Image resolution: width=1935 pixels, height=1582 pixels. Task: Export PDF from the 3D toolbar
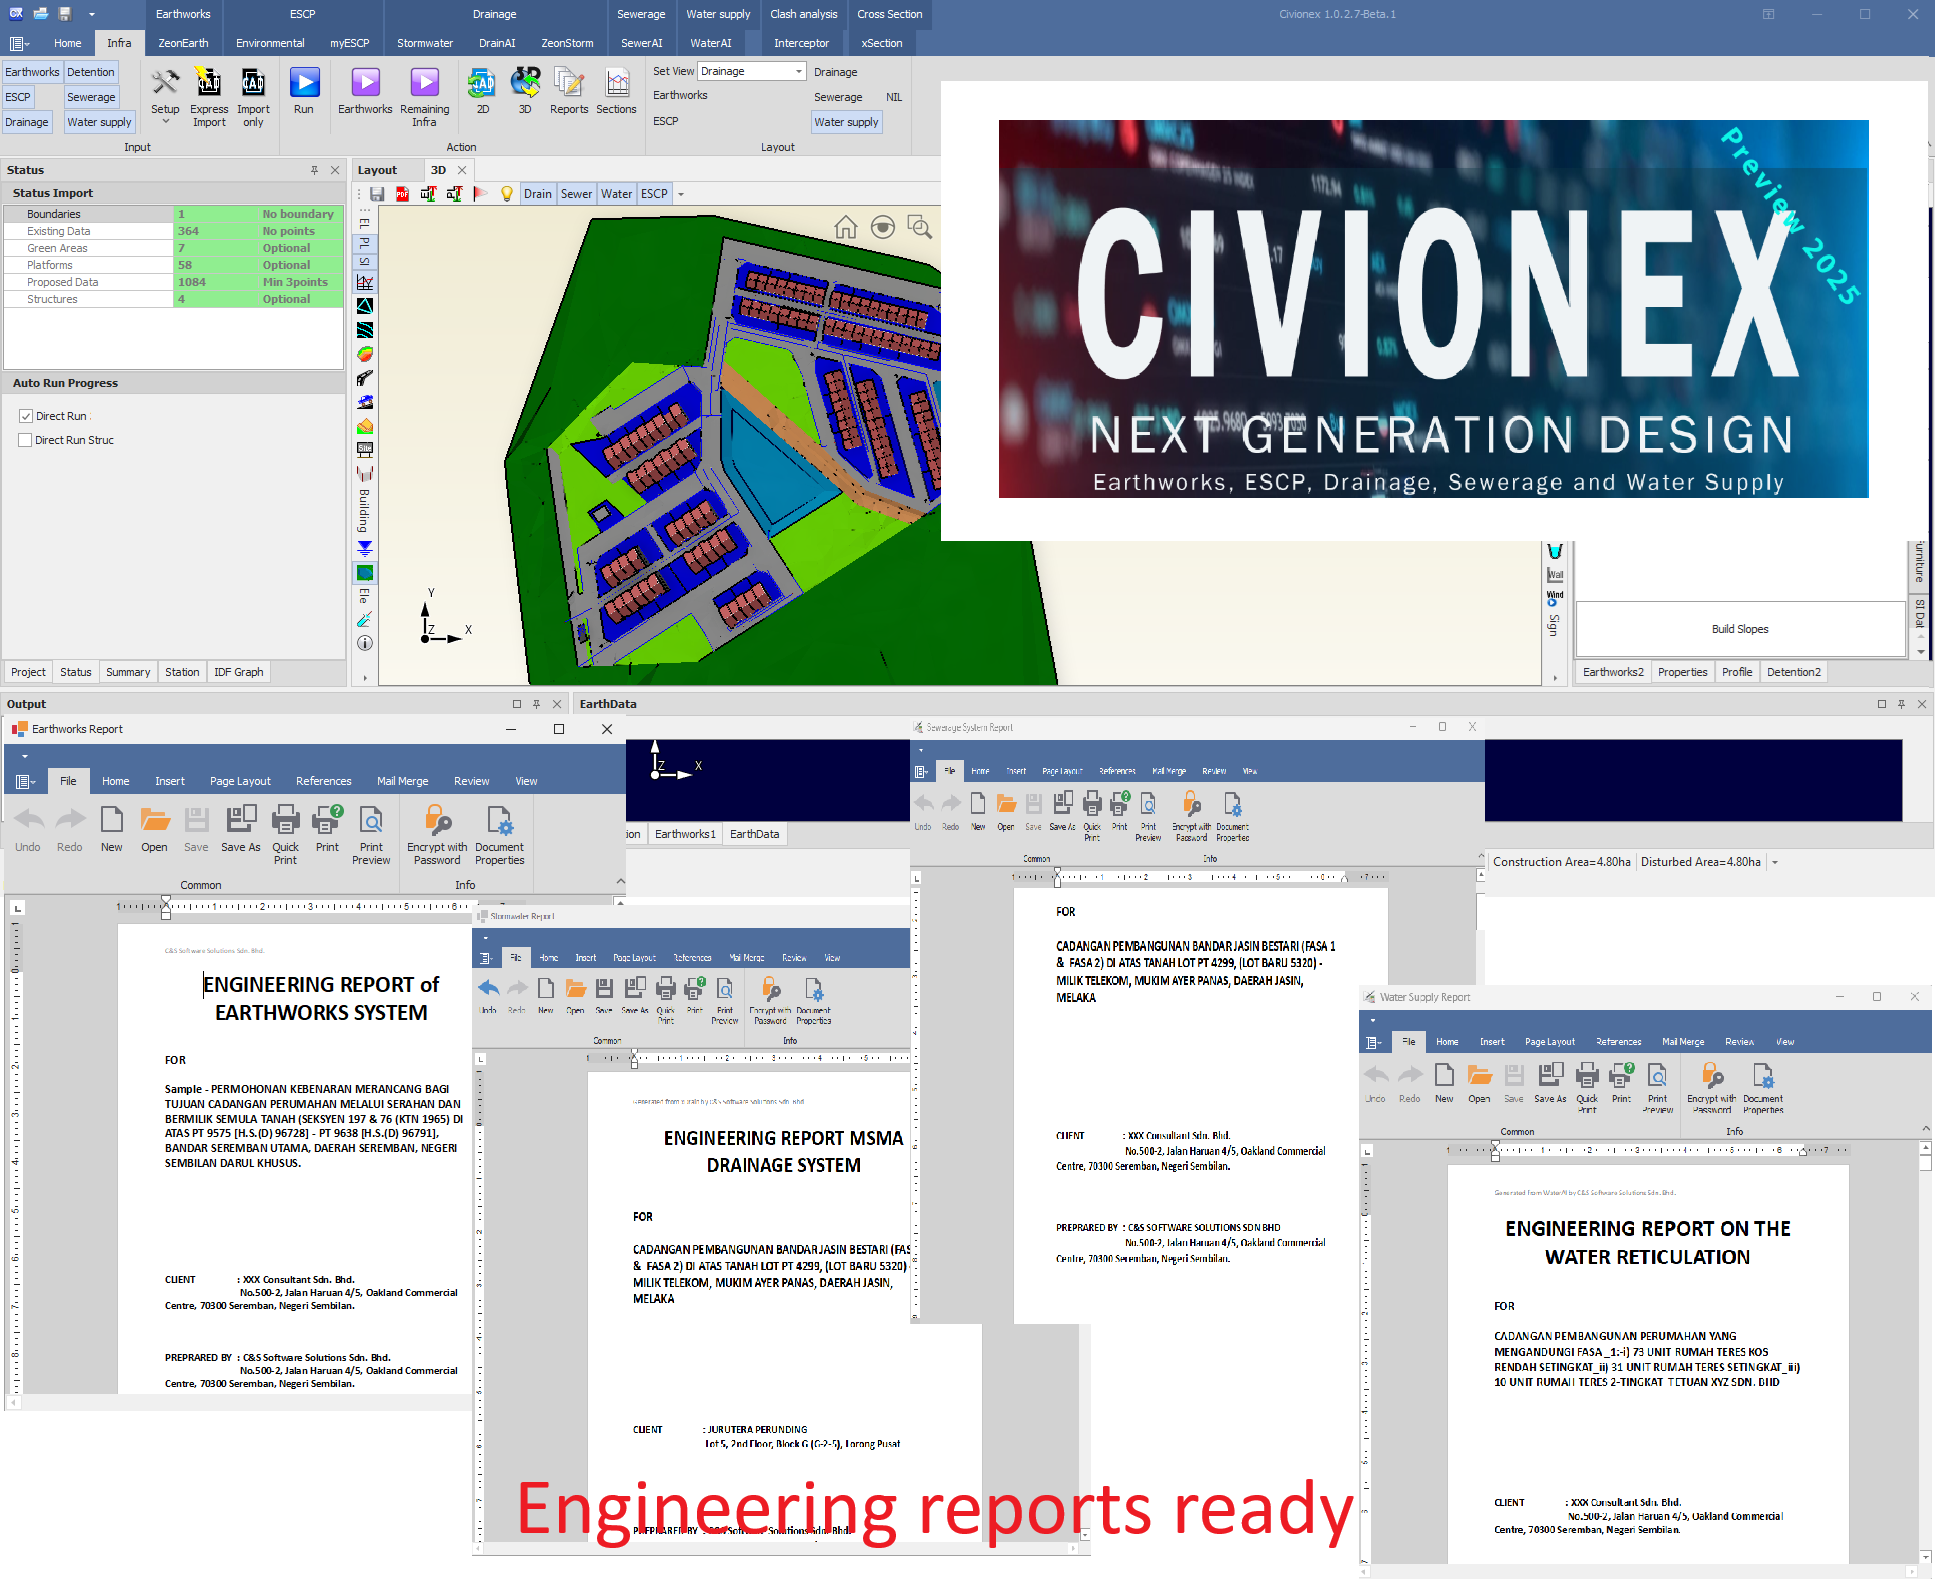403,194
